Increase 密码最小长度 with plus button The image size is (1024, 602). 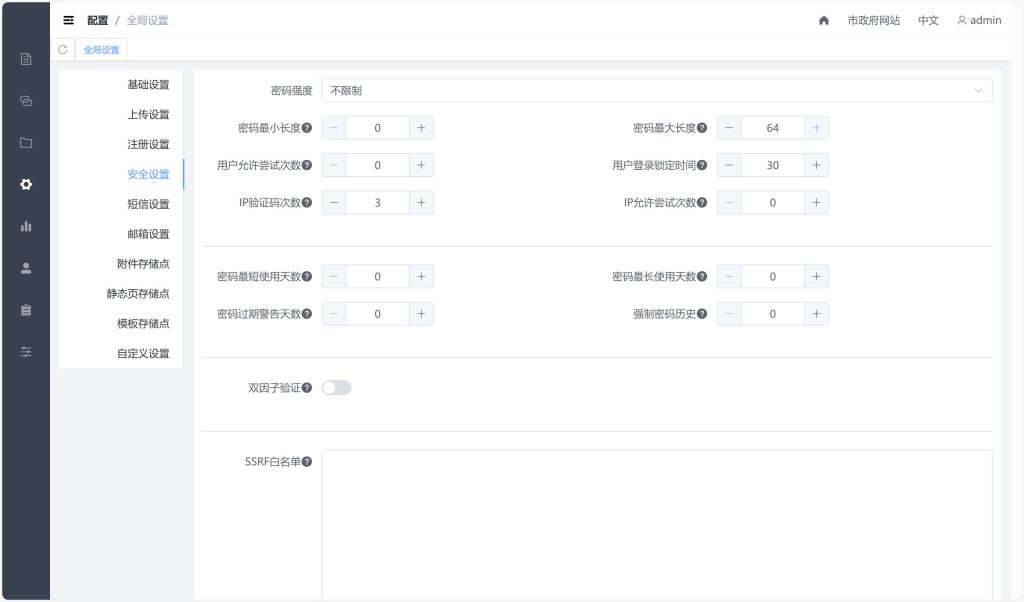pos(421,128)
